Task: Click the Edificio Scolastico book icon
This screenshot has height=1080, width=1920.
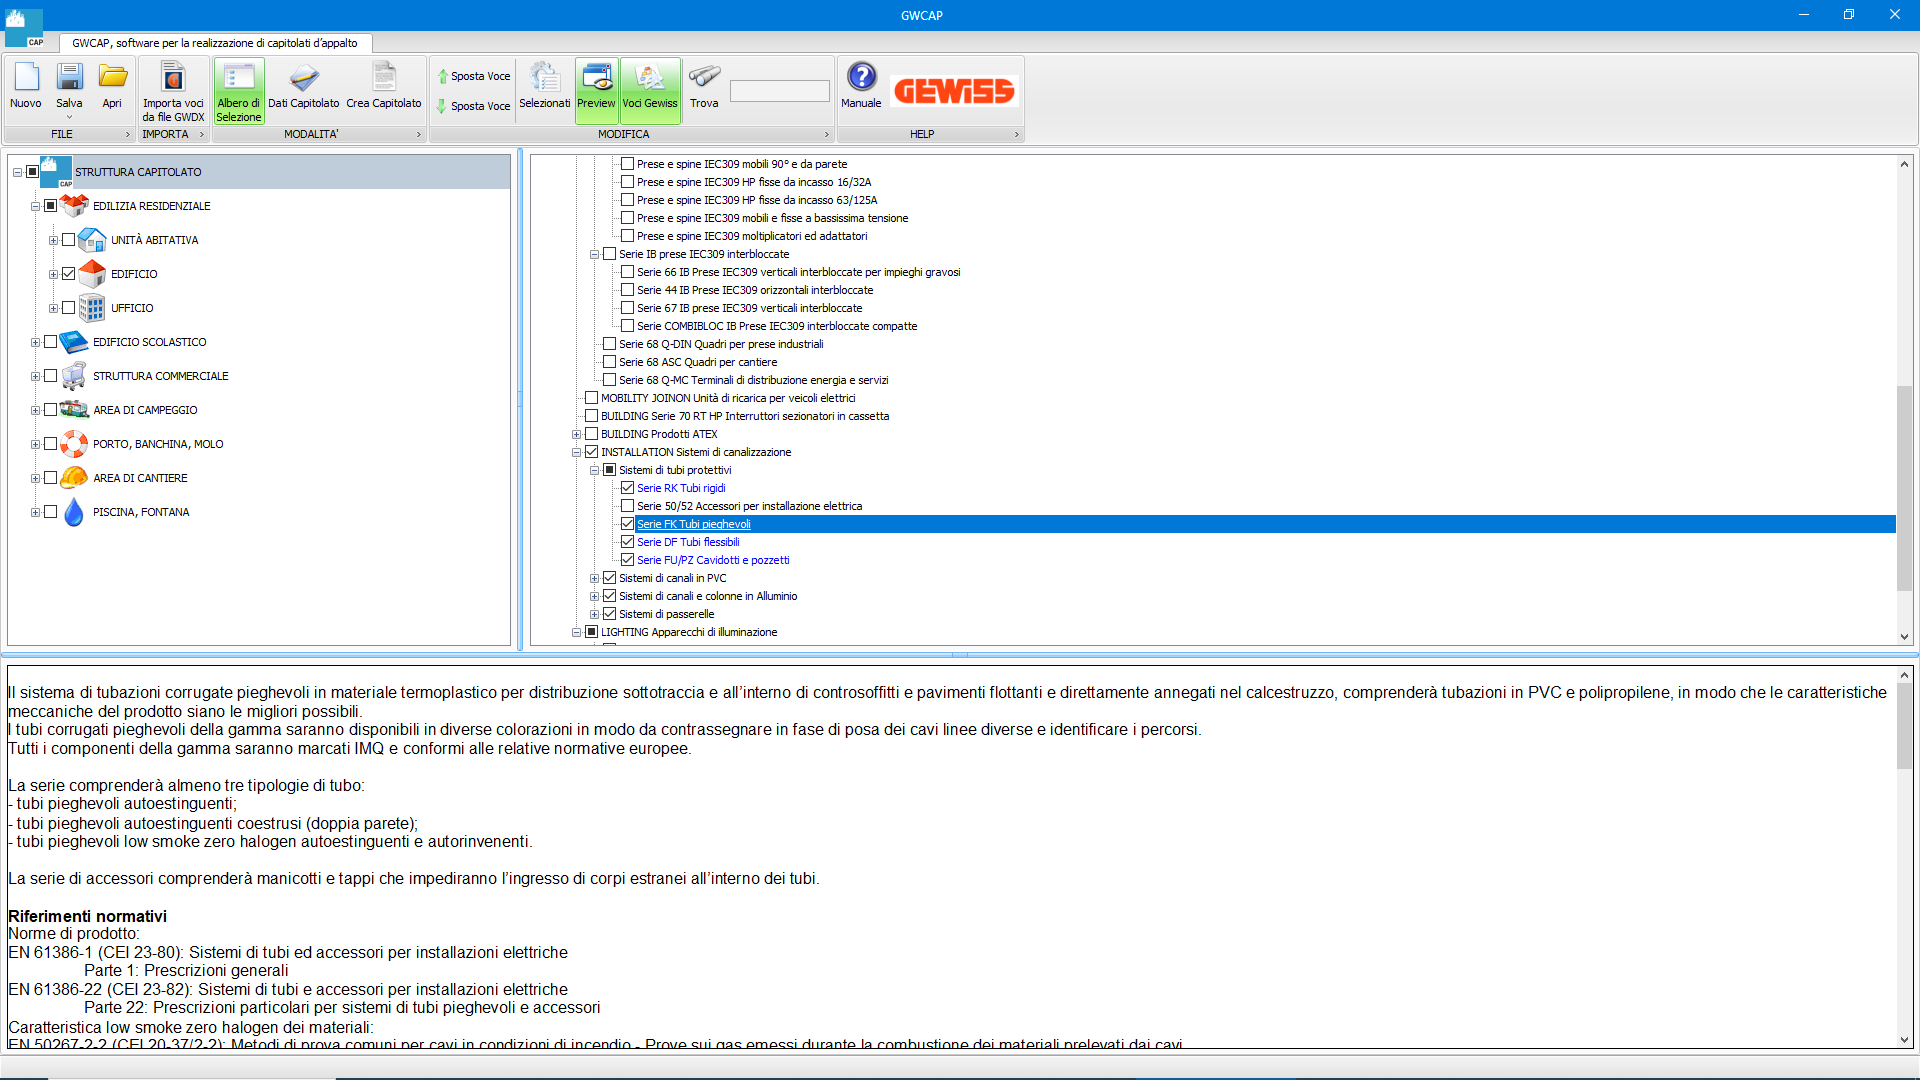Action: click(x=74, y=342)
